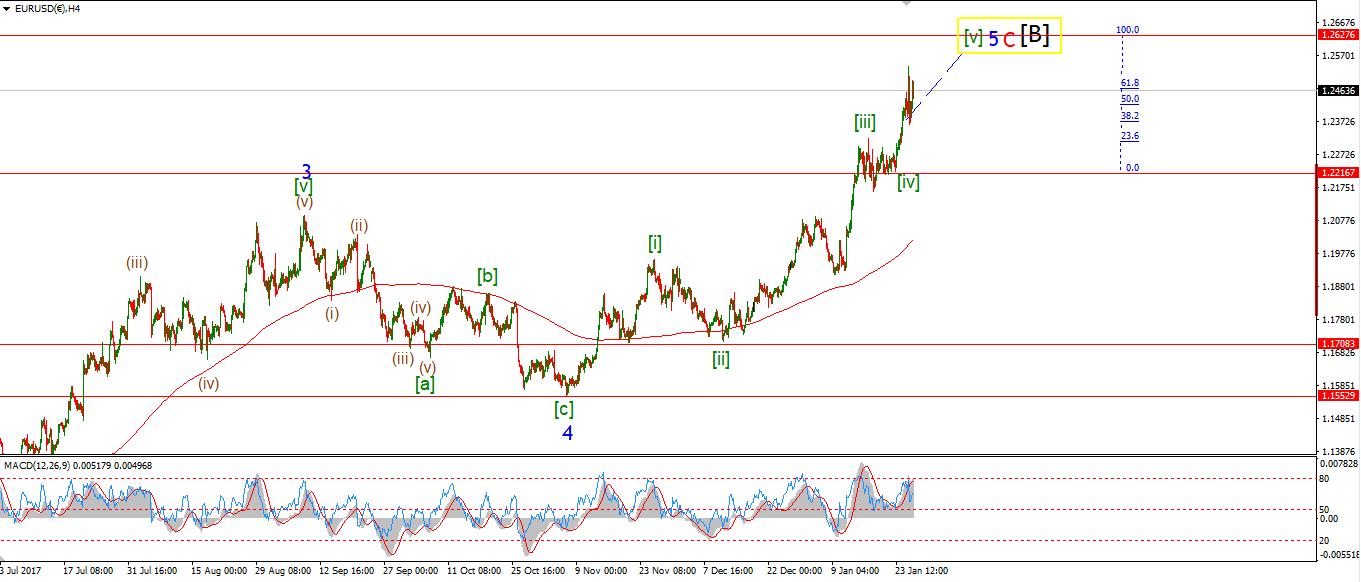Image resolution: width=1361 pixels, height=582 pixels.
Task: Click the Fibonacci 23.6 level label
Action: pyautogui.click(x=1130, y=136)
